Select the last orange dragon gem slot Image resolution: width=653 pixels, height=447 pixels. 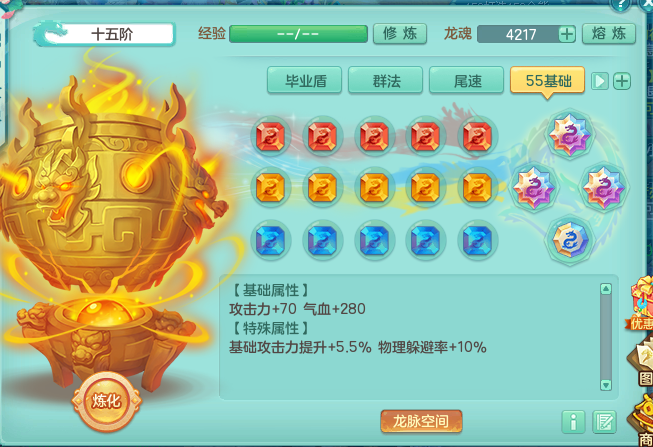[477, 187]
